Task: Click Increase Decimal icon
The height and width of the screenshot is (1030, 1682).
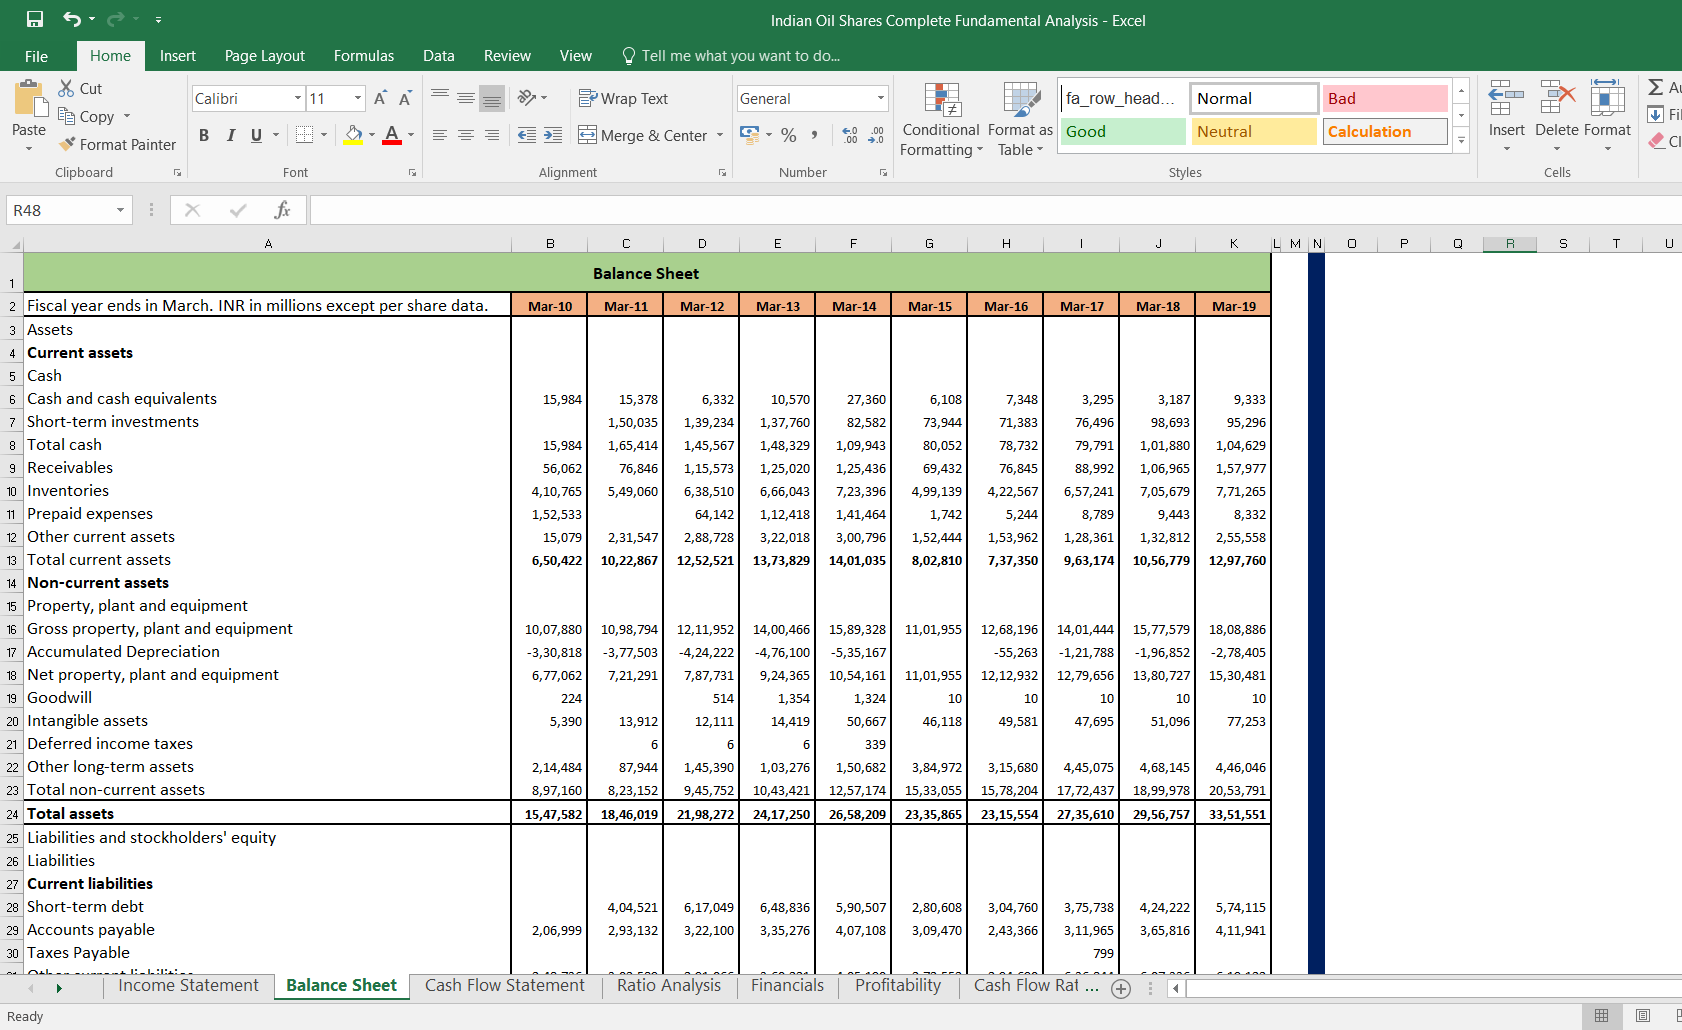Action: pos(850,135)
